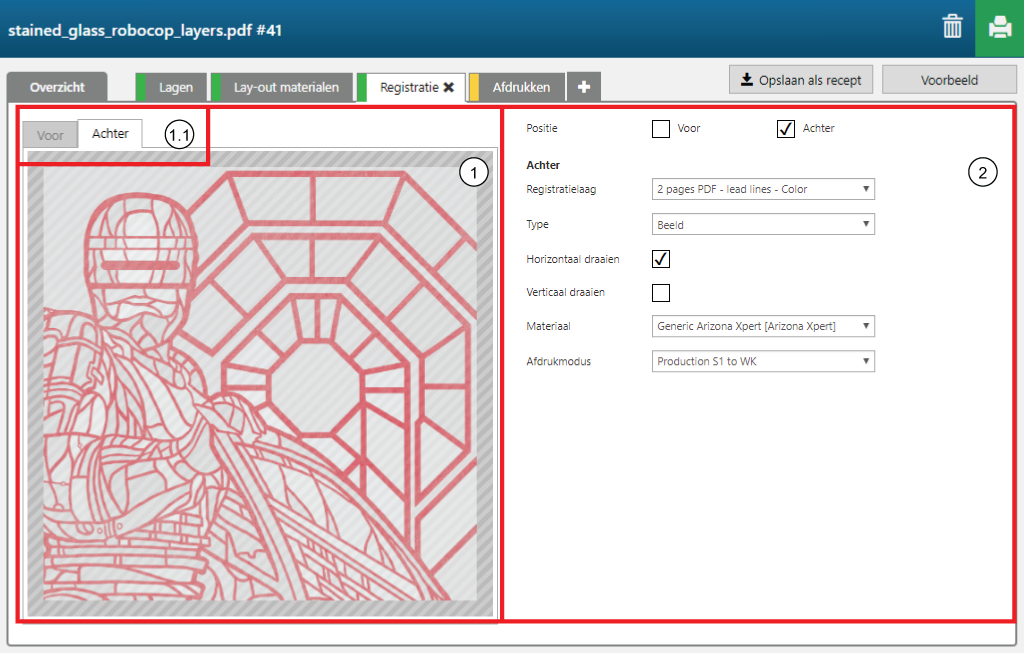Viewport: 1024px width, 653px height.
Task: Click the Voorbeeld button
Action: pos(949,80)
